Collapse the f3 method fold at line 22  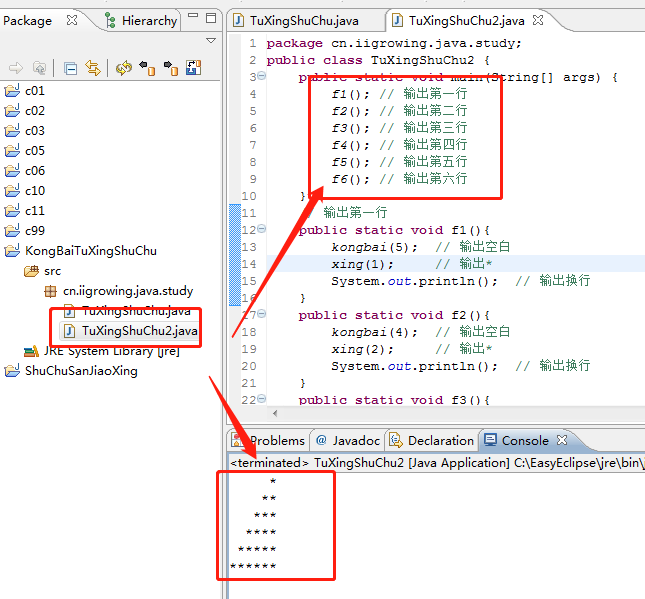[x=262, y=399]
